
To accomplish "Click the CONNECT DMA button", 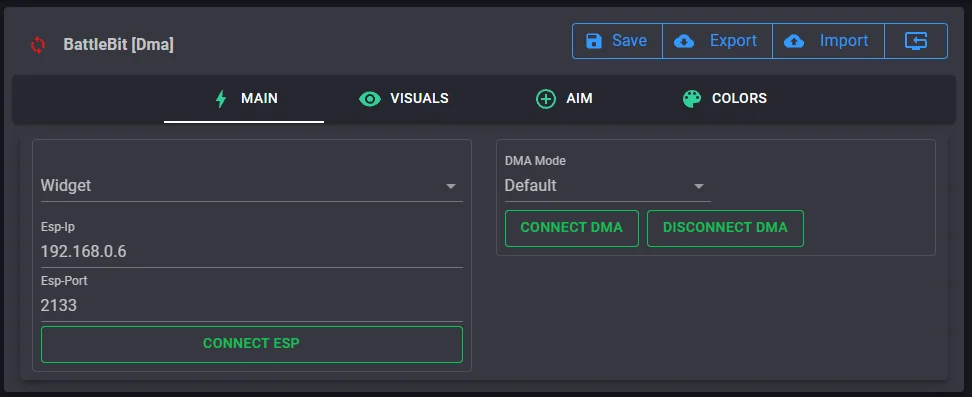I will pos(572,228).
